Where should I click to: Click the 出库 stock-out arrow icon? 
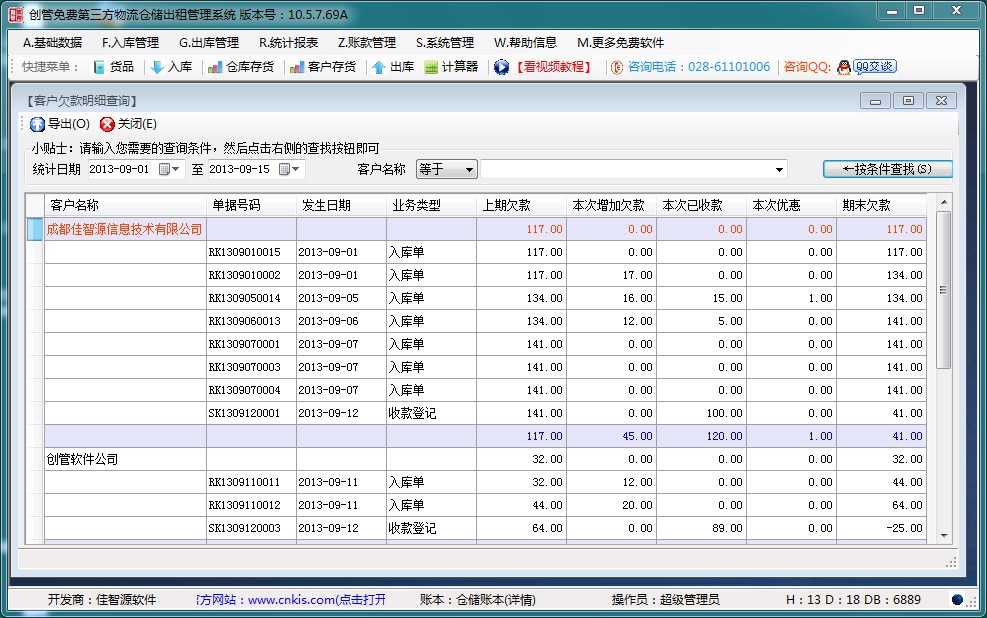tap(379, 67)
